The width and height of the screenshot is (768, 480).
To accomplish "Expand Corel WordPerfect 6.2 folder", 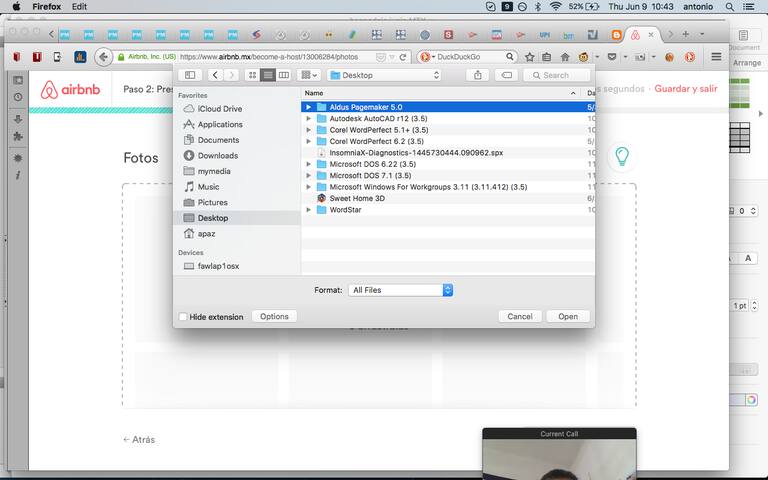I will (x=309, y=141).
